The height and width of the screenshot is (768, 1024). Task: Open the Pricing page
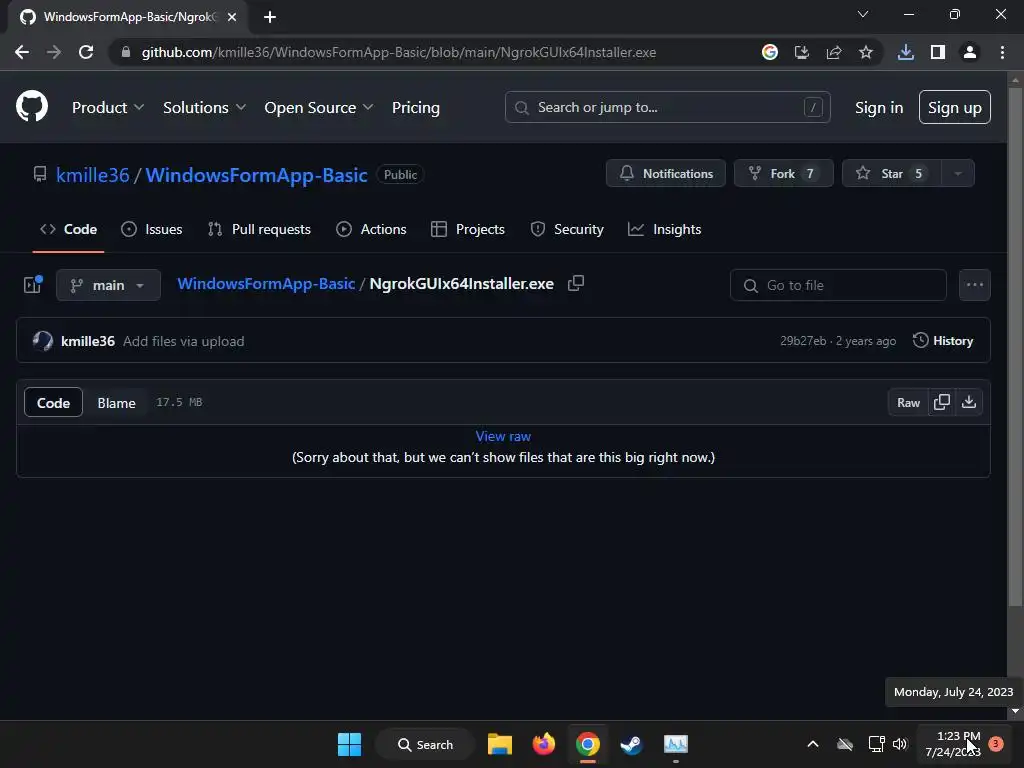[x=415, y=108]
